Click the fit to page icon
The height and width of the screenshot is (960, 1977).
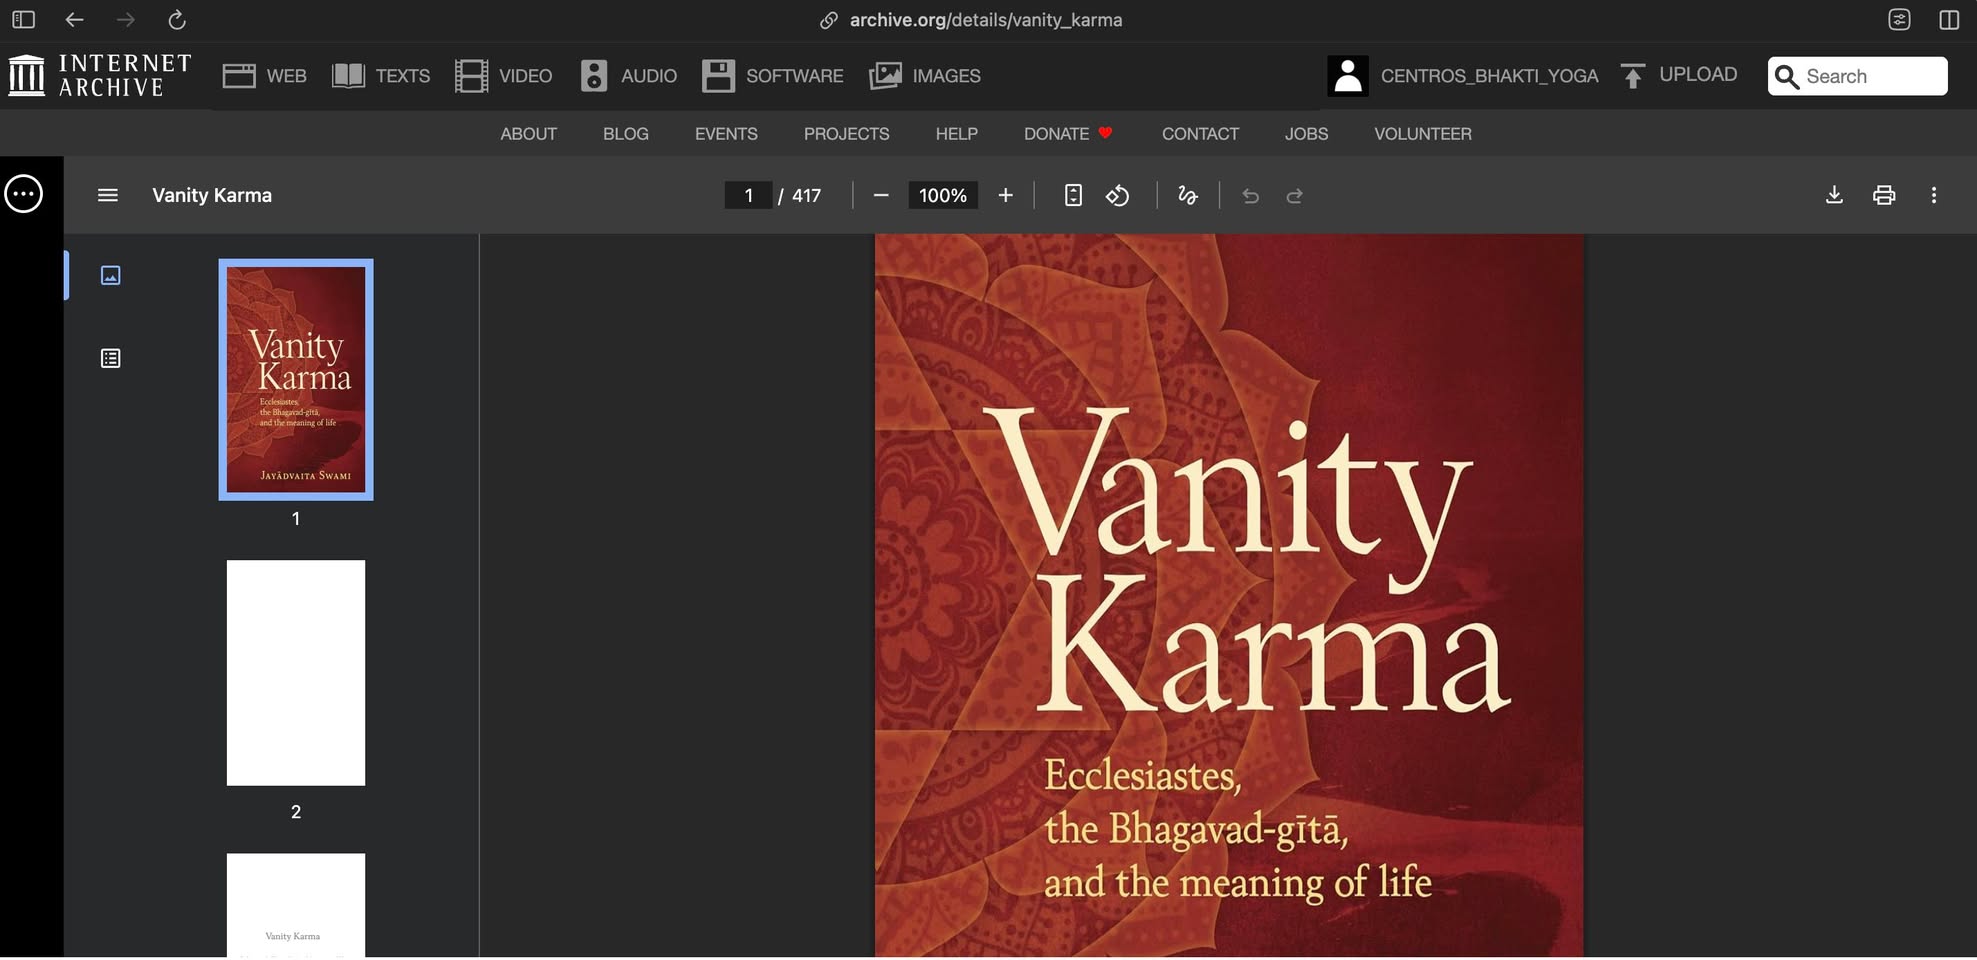click(1073, 196)
